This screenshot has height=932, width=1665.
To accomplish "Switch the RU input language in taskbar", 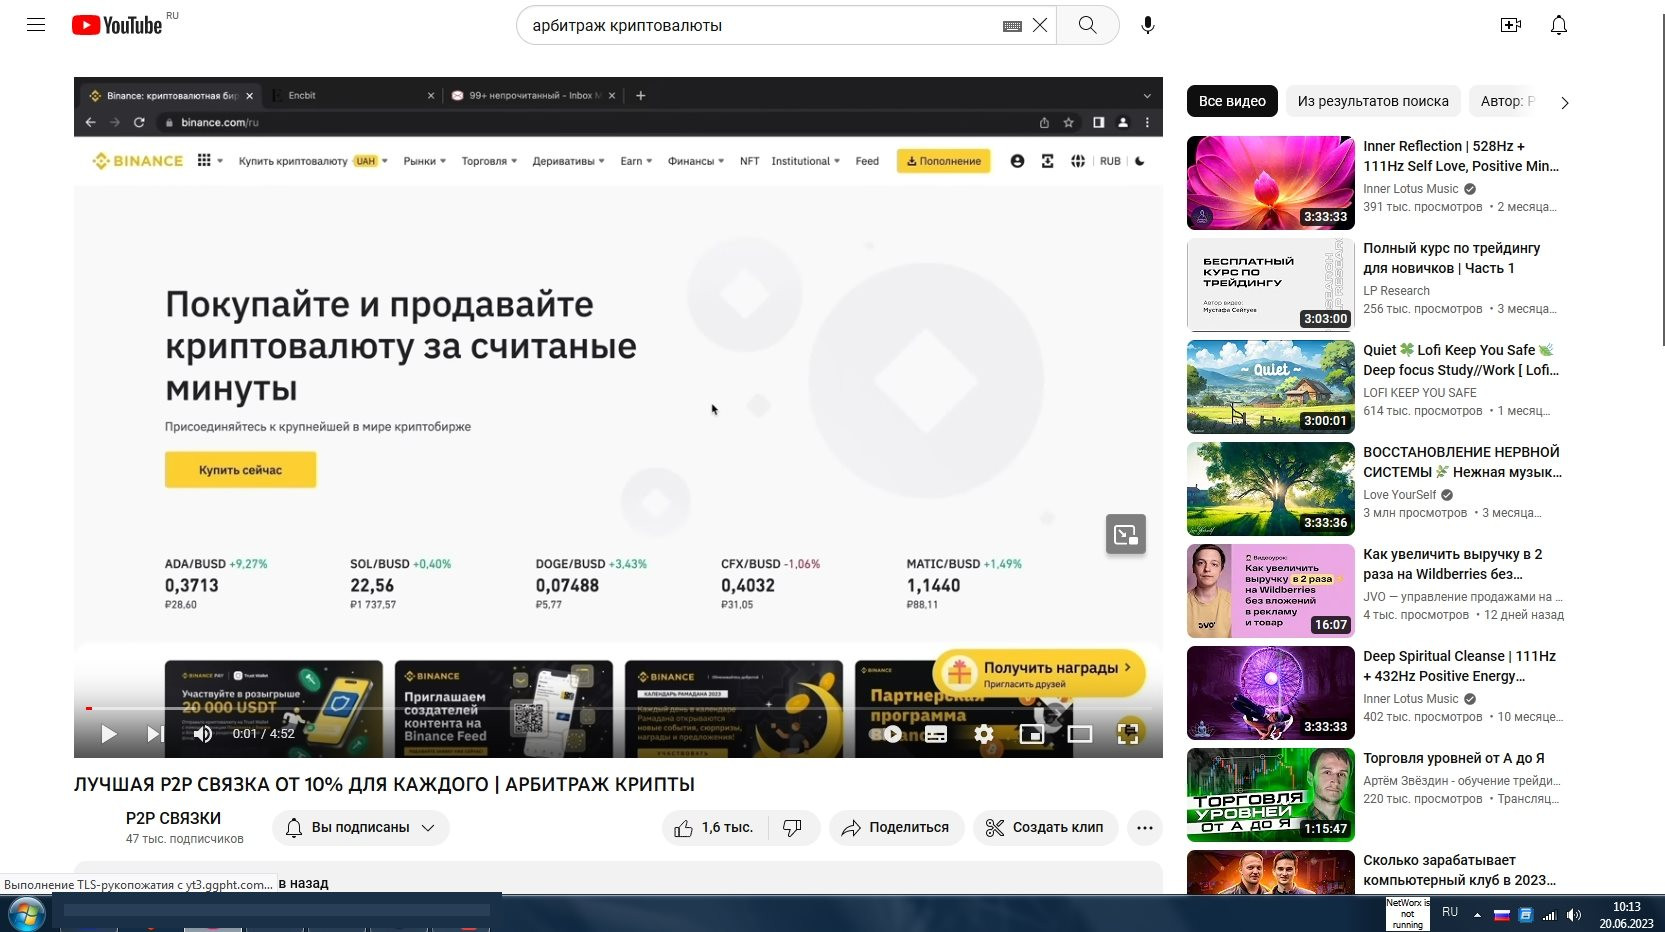I will (x=1450, y=913).
